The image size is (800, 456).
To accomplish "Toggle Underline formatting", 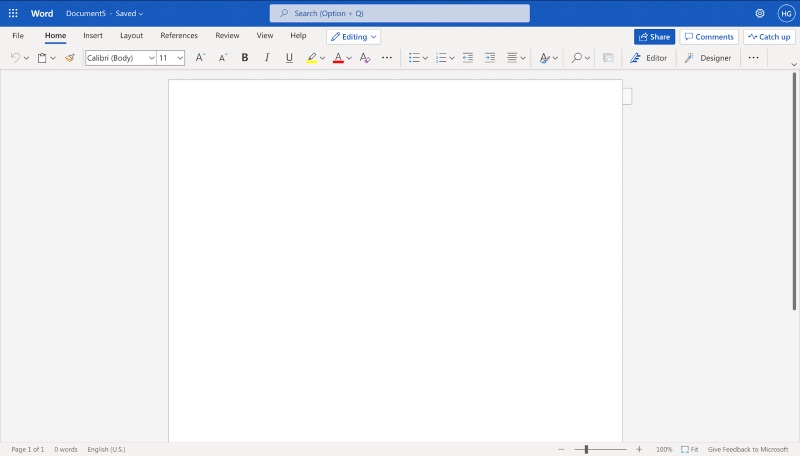I will point(289,58).
